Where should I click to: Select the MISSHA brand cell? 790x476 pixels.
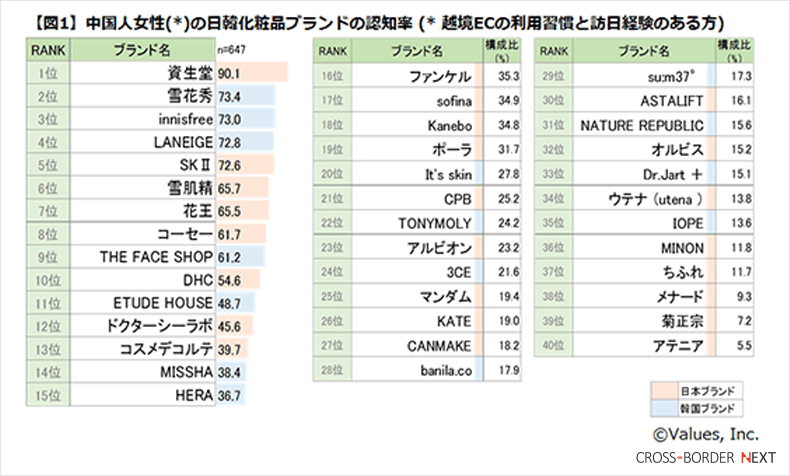click(143, 372)
